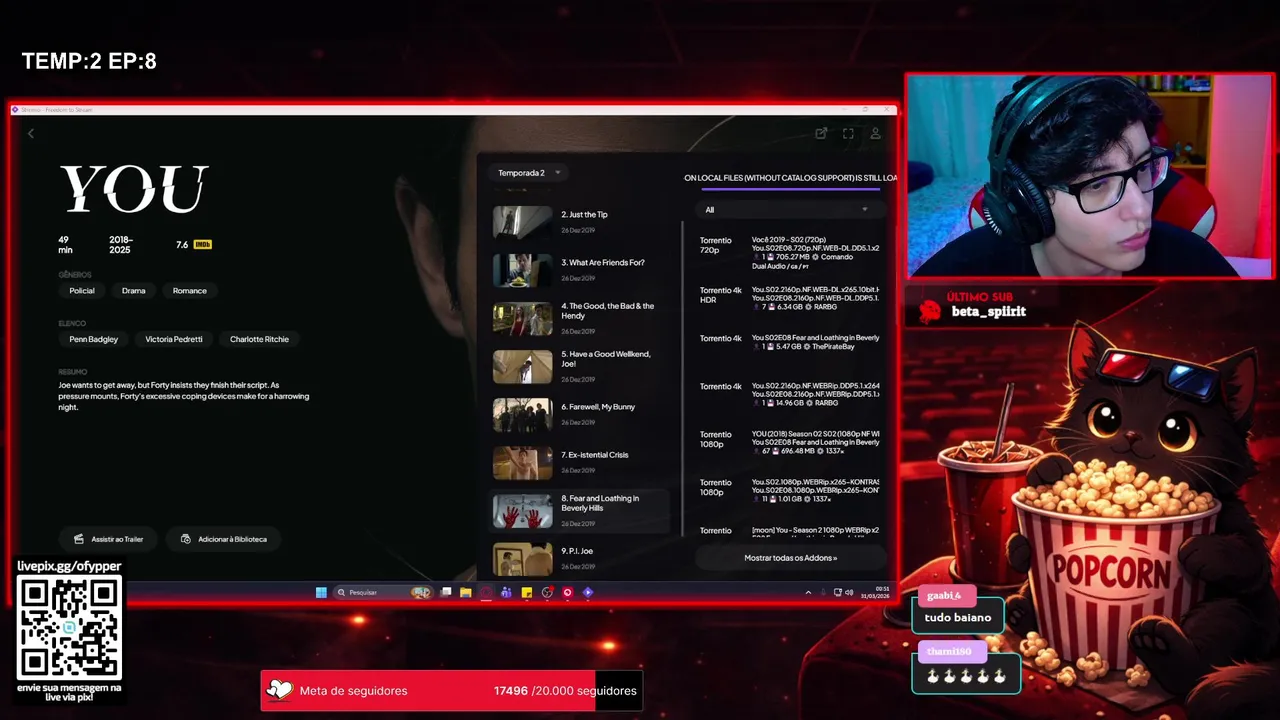Click thumbnail of episode 6 Farewell, My Bunny
The height and width of the screenshot is (720, 1280).
click(522, 414)
